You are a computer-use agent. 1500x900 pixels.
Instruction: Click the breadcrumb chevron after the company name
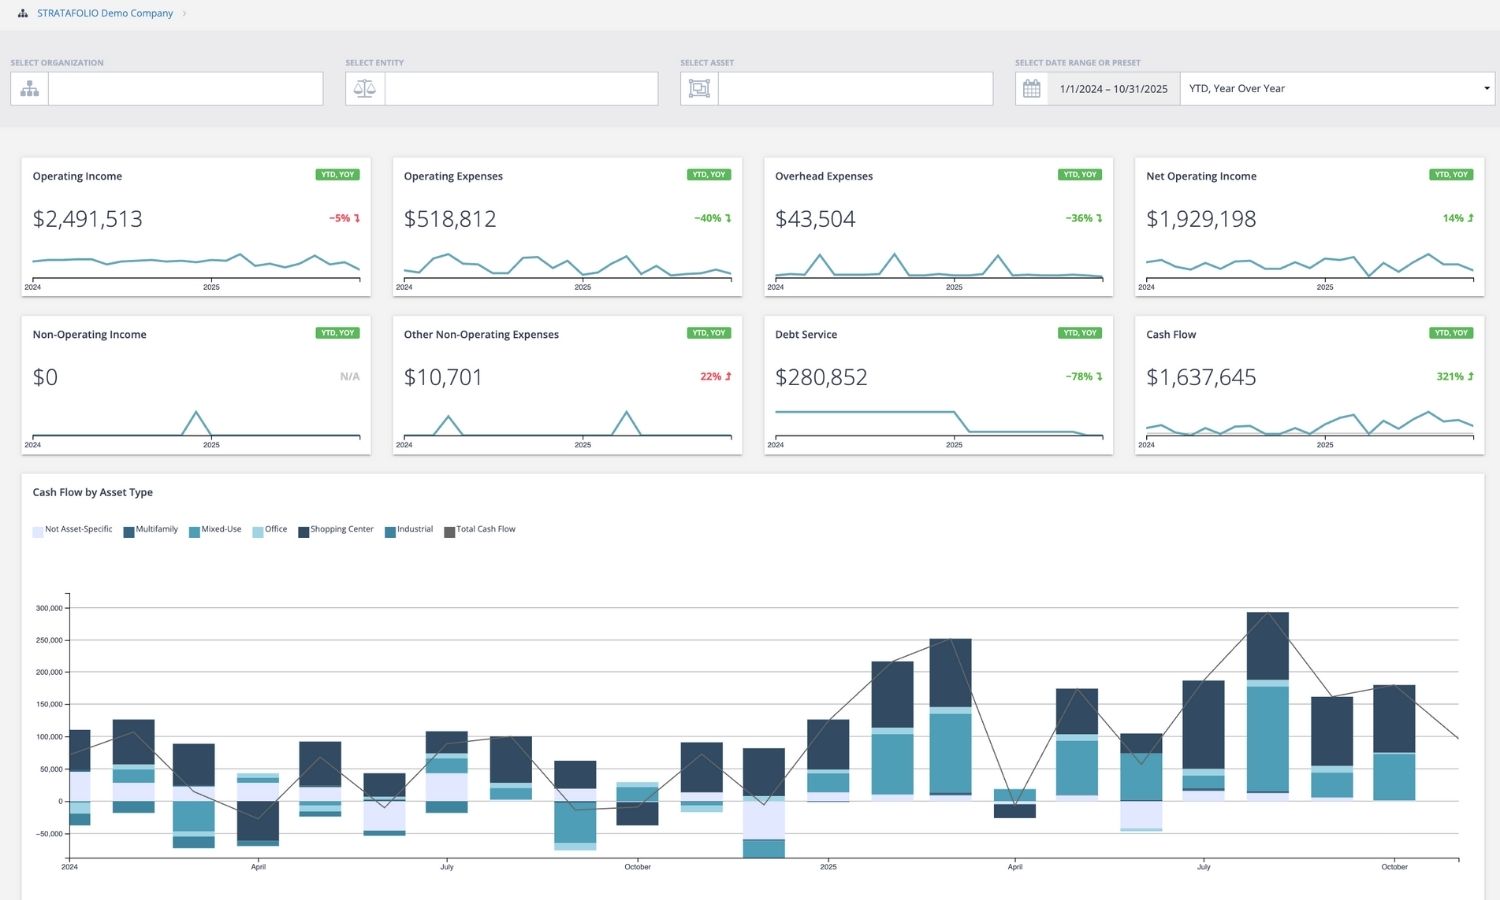[x=185, y=14]
